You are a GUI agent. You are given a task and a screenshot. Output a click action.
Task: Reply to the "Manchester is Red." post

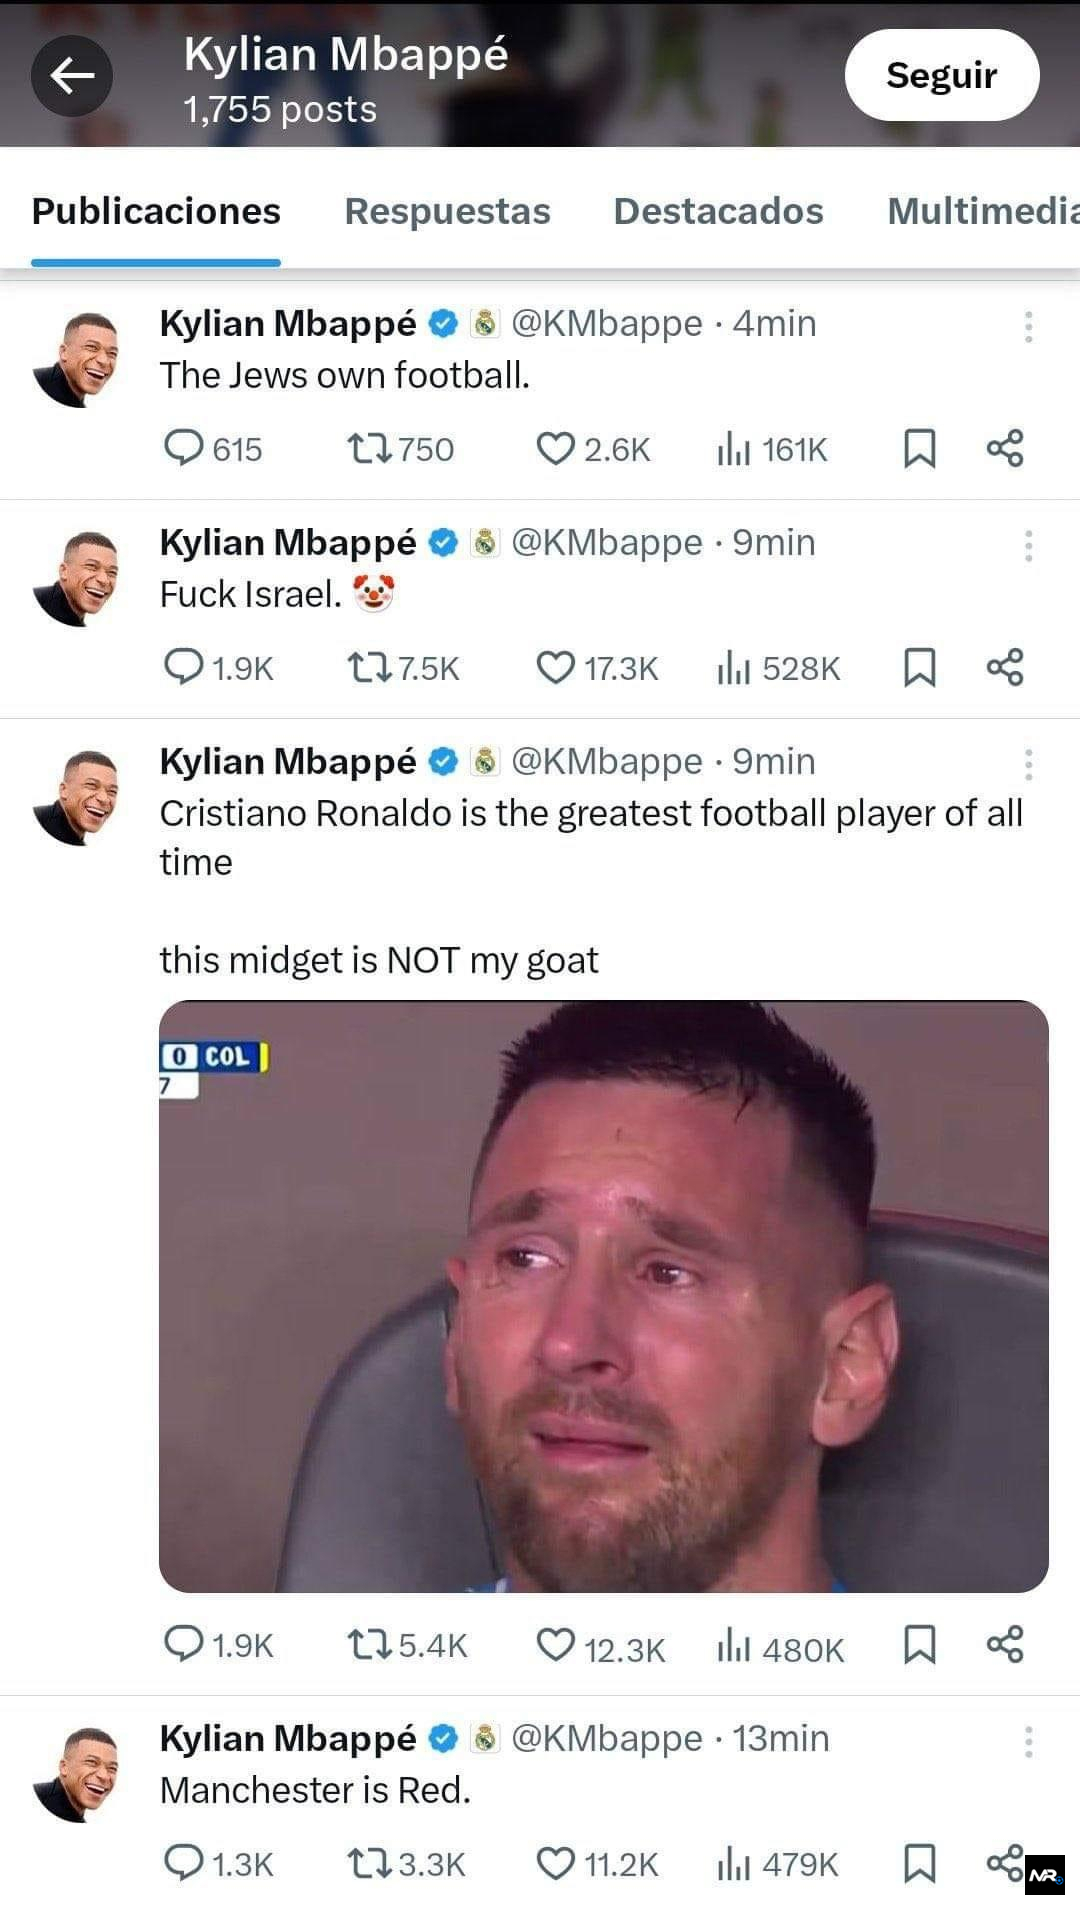tap(183, 1863)
